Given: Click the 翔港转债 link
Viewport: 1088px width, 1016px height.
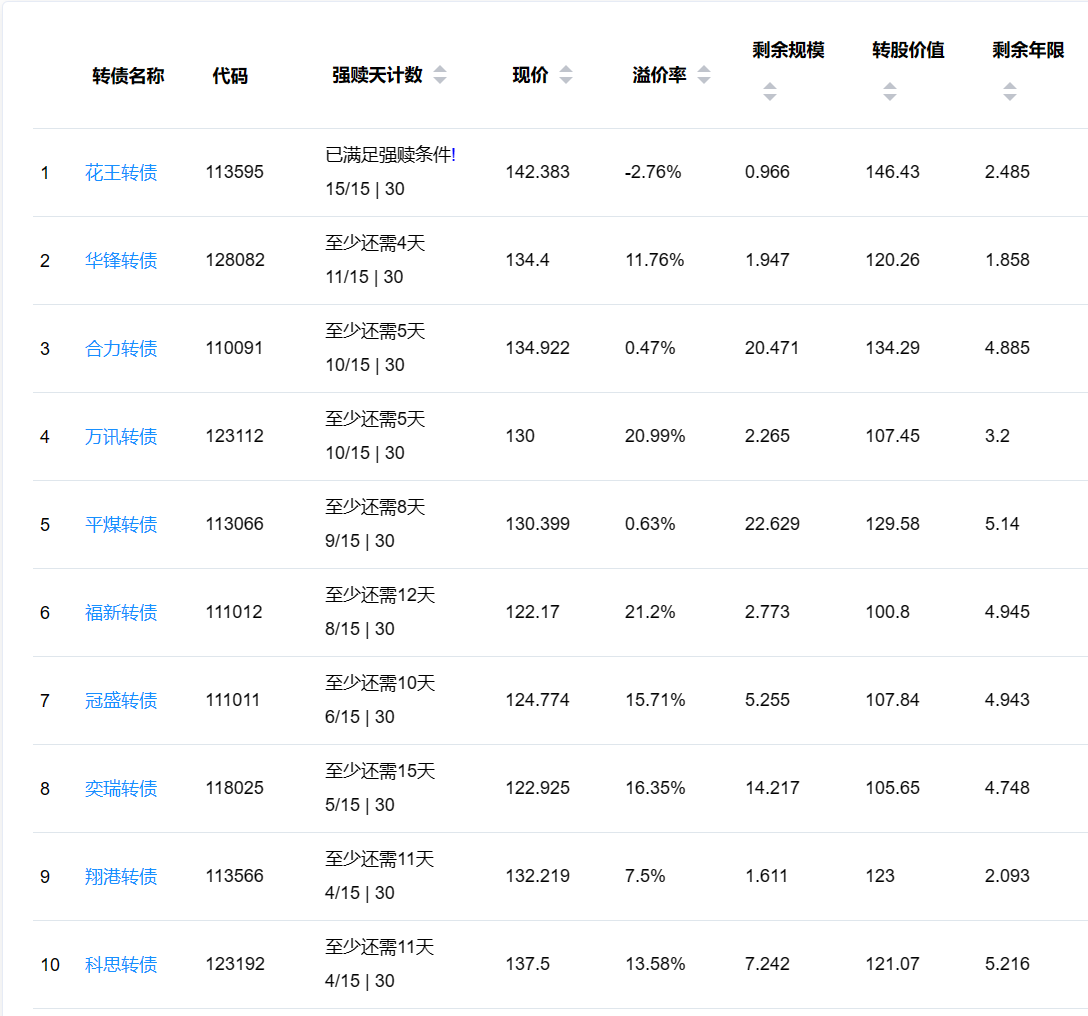Looking at the screenshot, I should coord(121,877).
